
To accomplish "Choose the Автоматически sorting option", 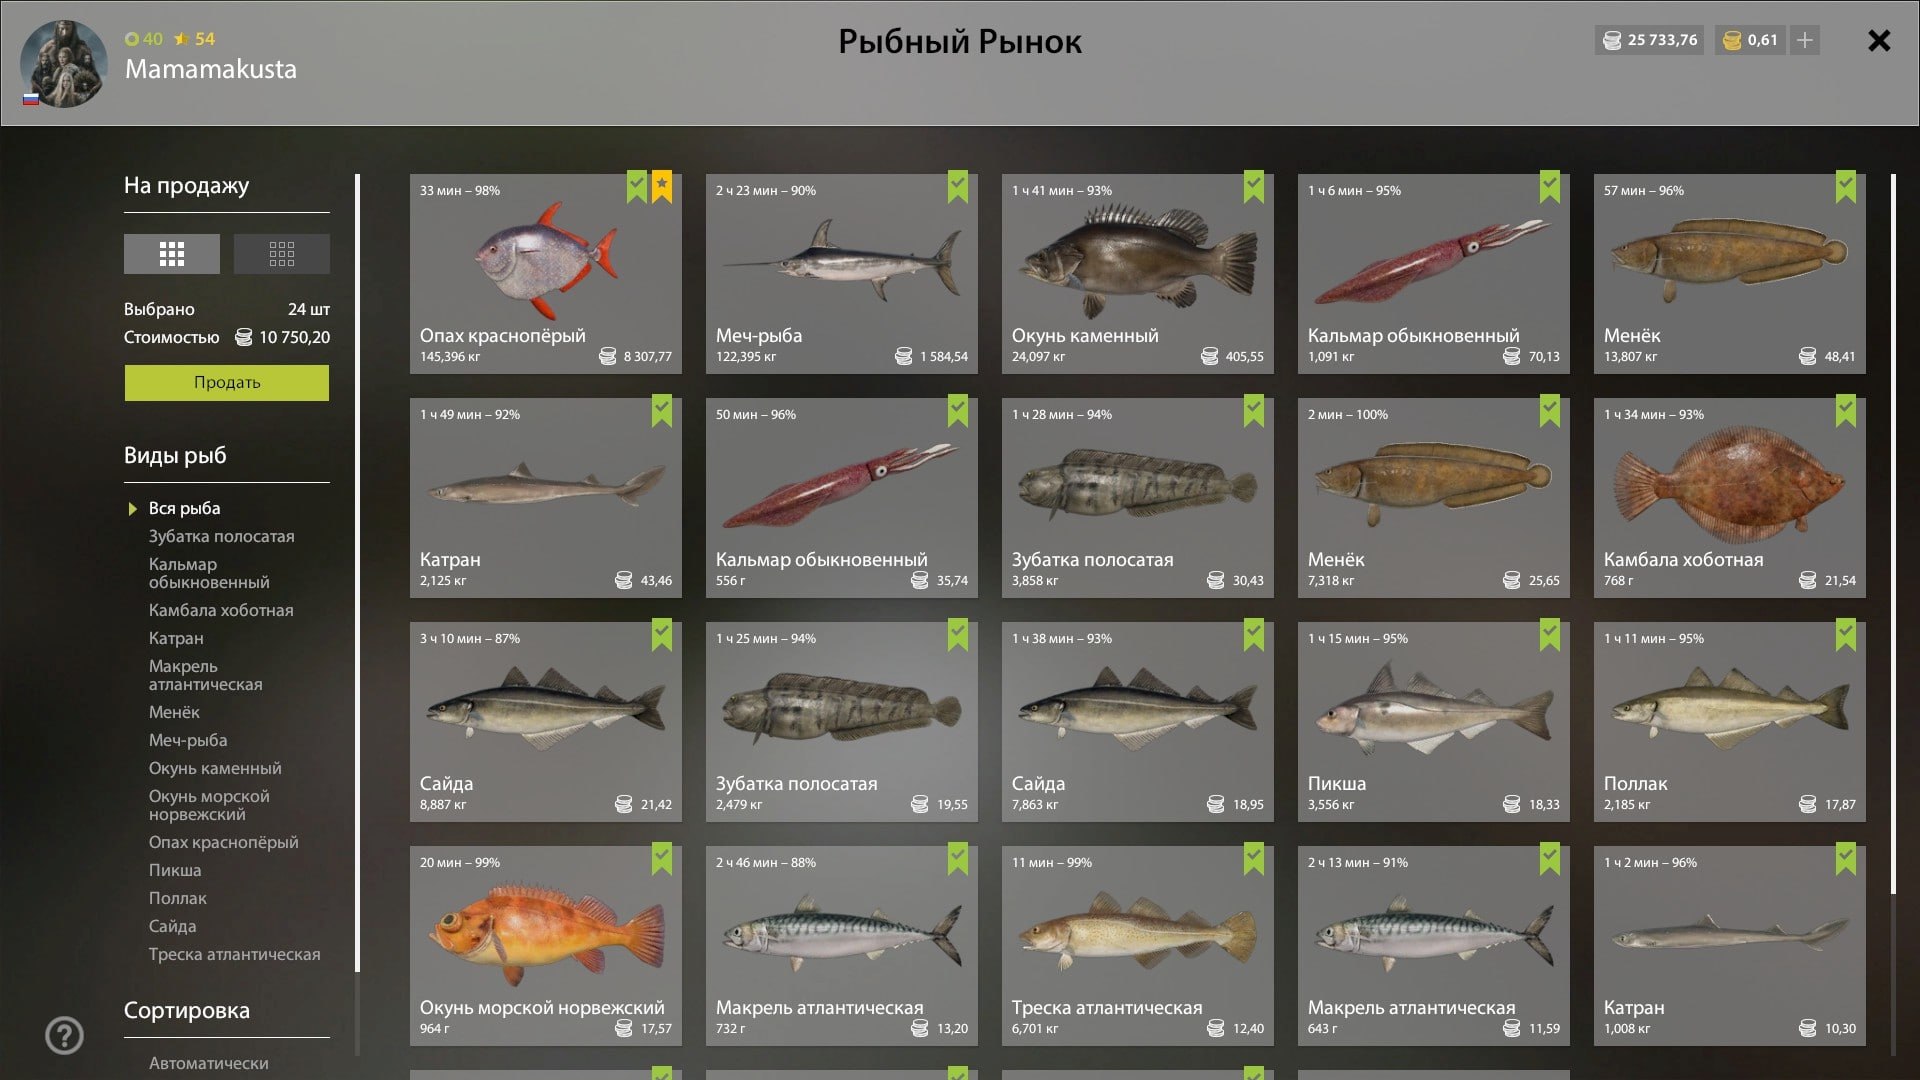I will pyautogui.click(x=208, y=1063).
